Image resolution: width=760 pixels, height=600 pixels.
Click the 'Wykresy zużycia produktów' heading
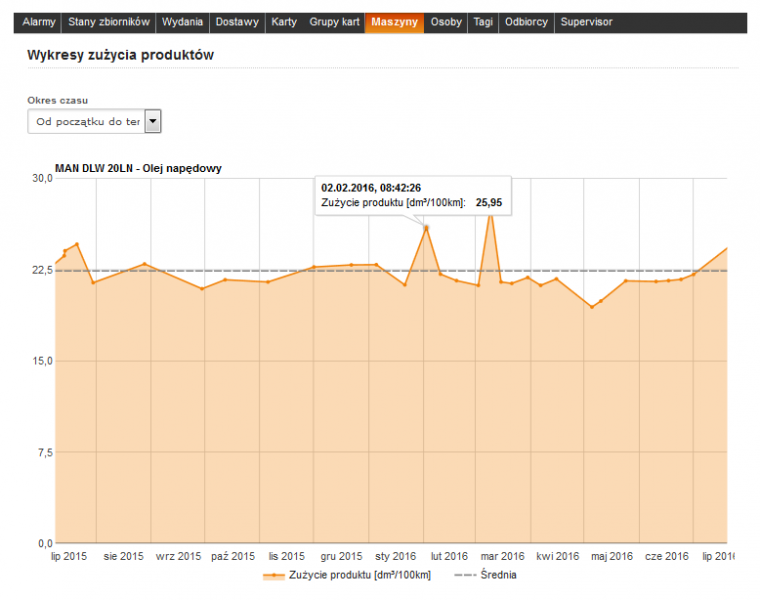click(120, 55)
